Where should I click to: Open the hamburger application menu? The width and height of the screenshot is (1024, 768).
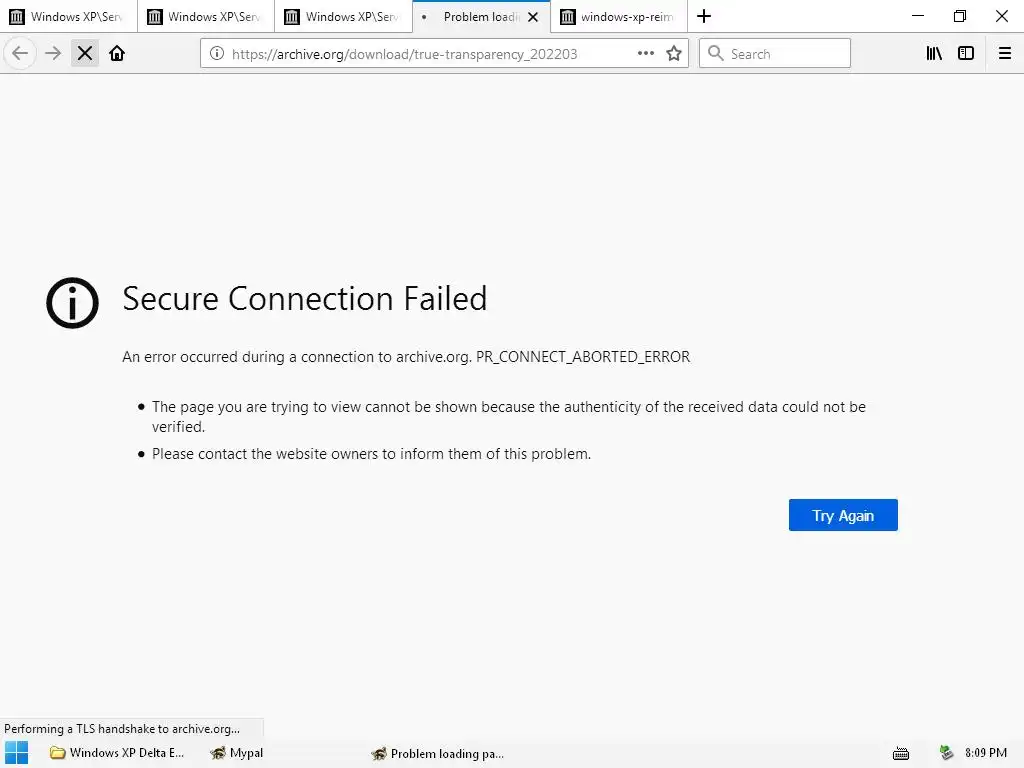(x=1004, y=54)
